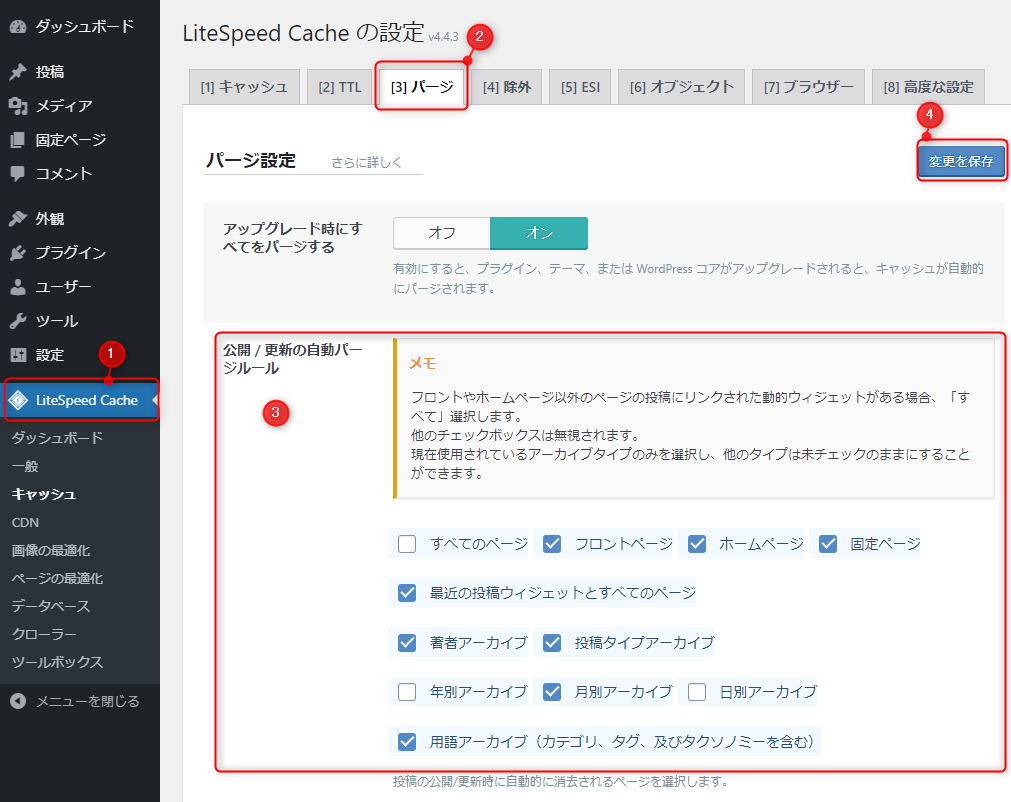
Task: Open the [8] 高度な設定 tab
Action: pyautogui.click(x=928, y=87)
